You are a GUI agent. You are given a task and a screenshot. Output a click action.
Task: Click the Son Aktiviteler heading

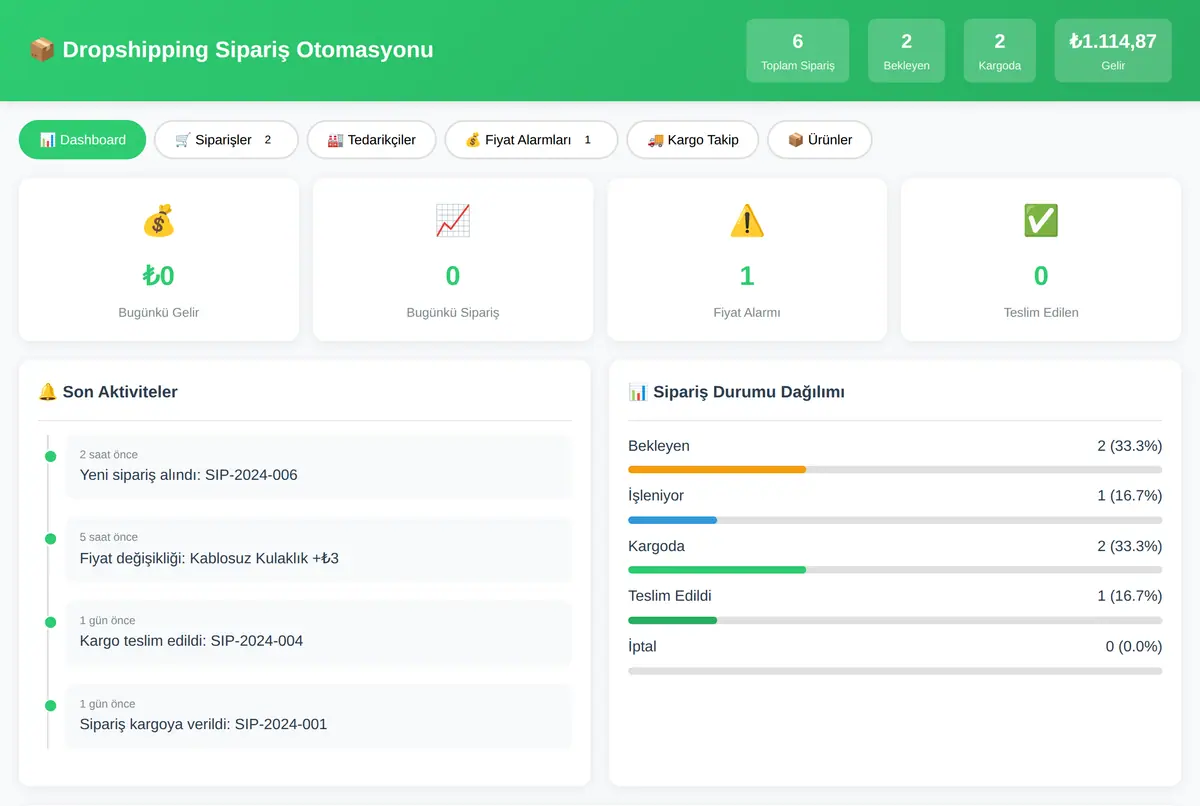coord(120,392)
